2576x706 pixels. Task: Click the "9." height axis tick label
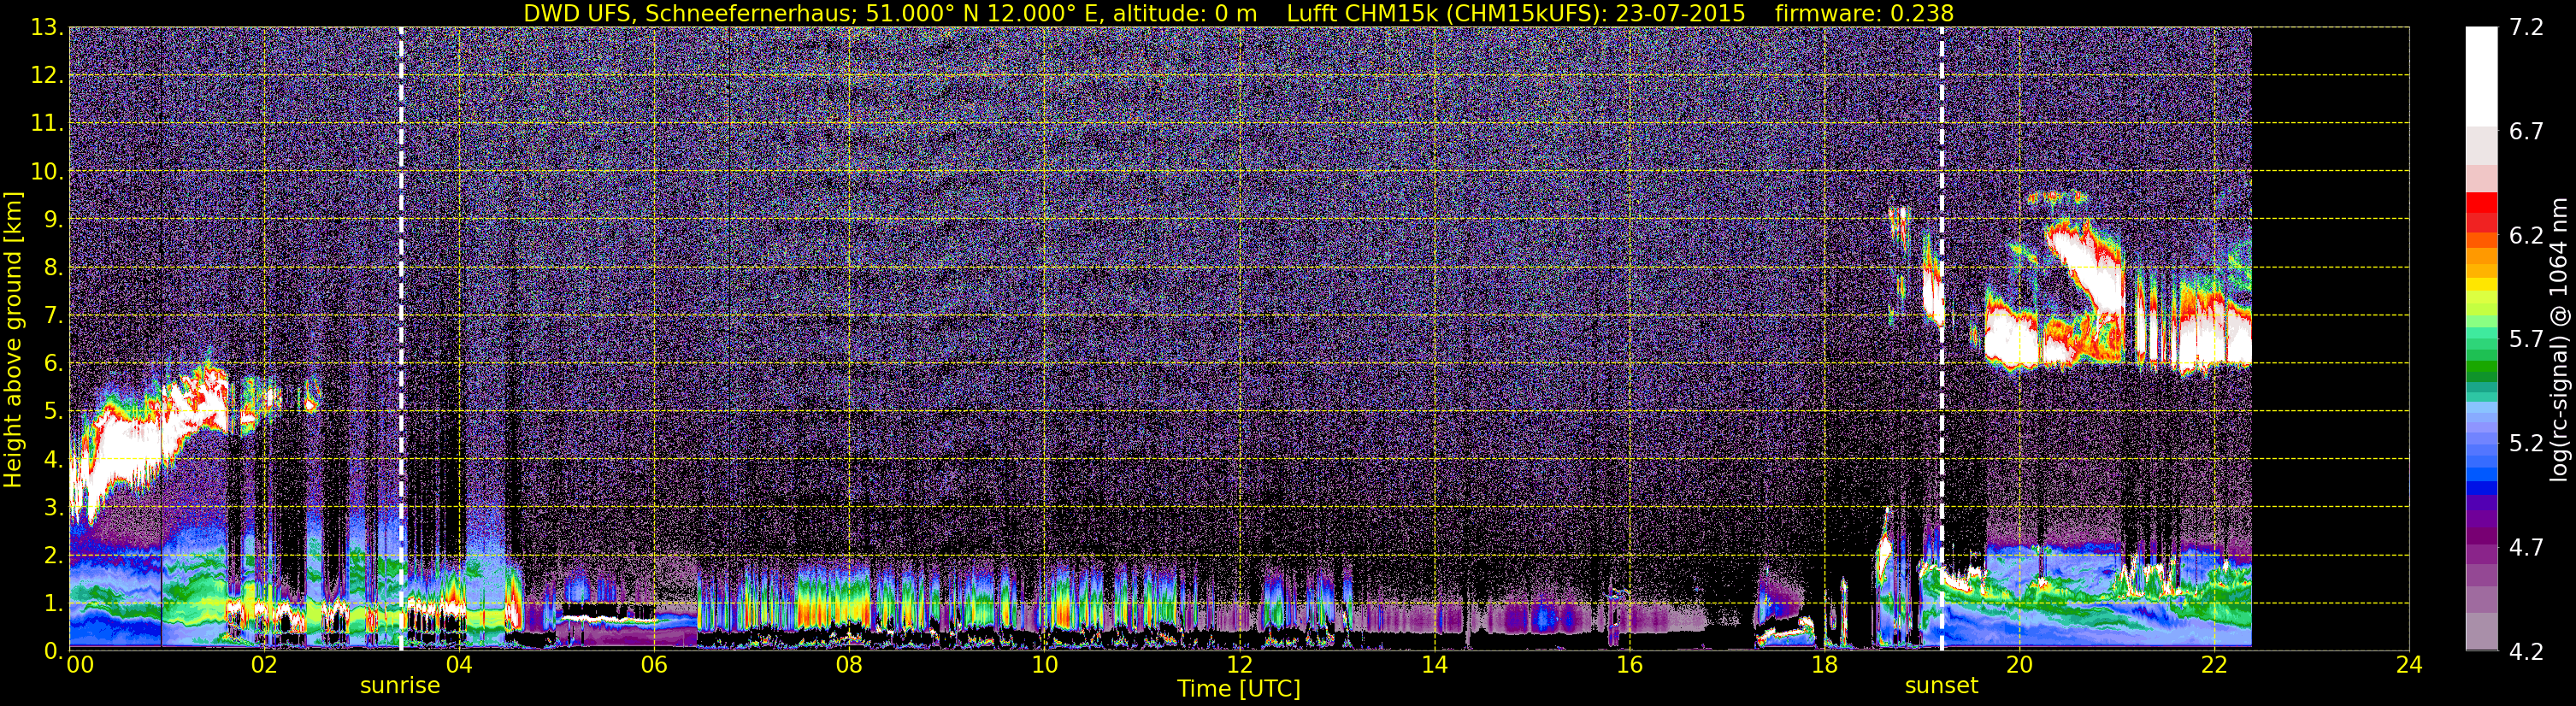coord(52,219)
